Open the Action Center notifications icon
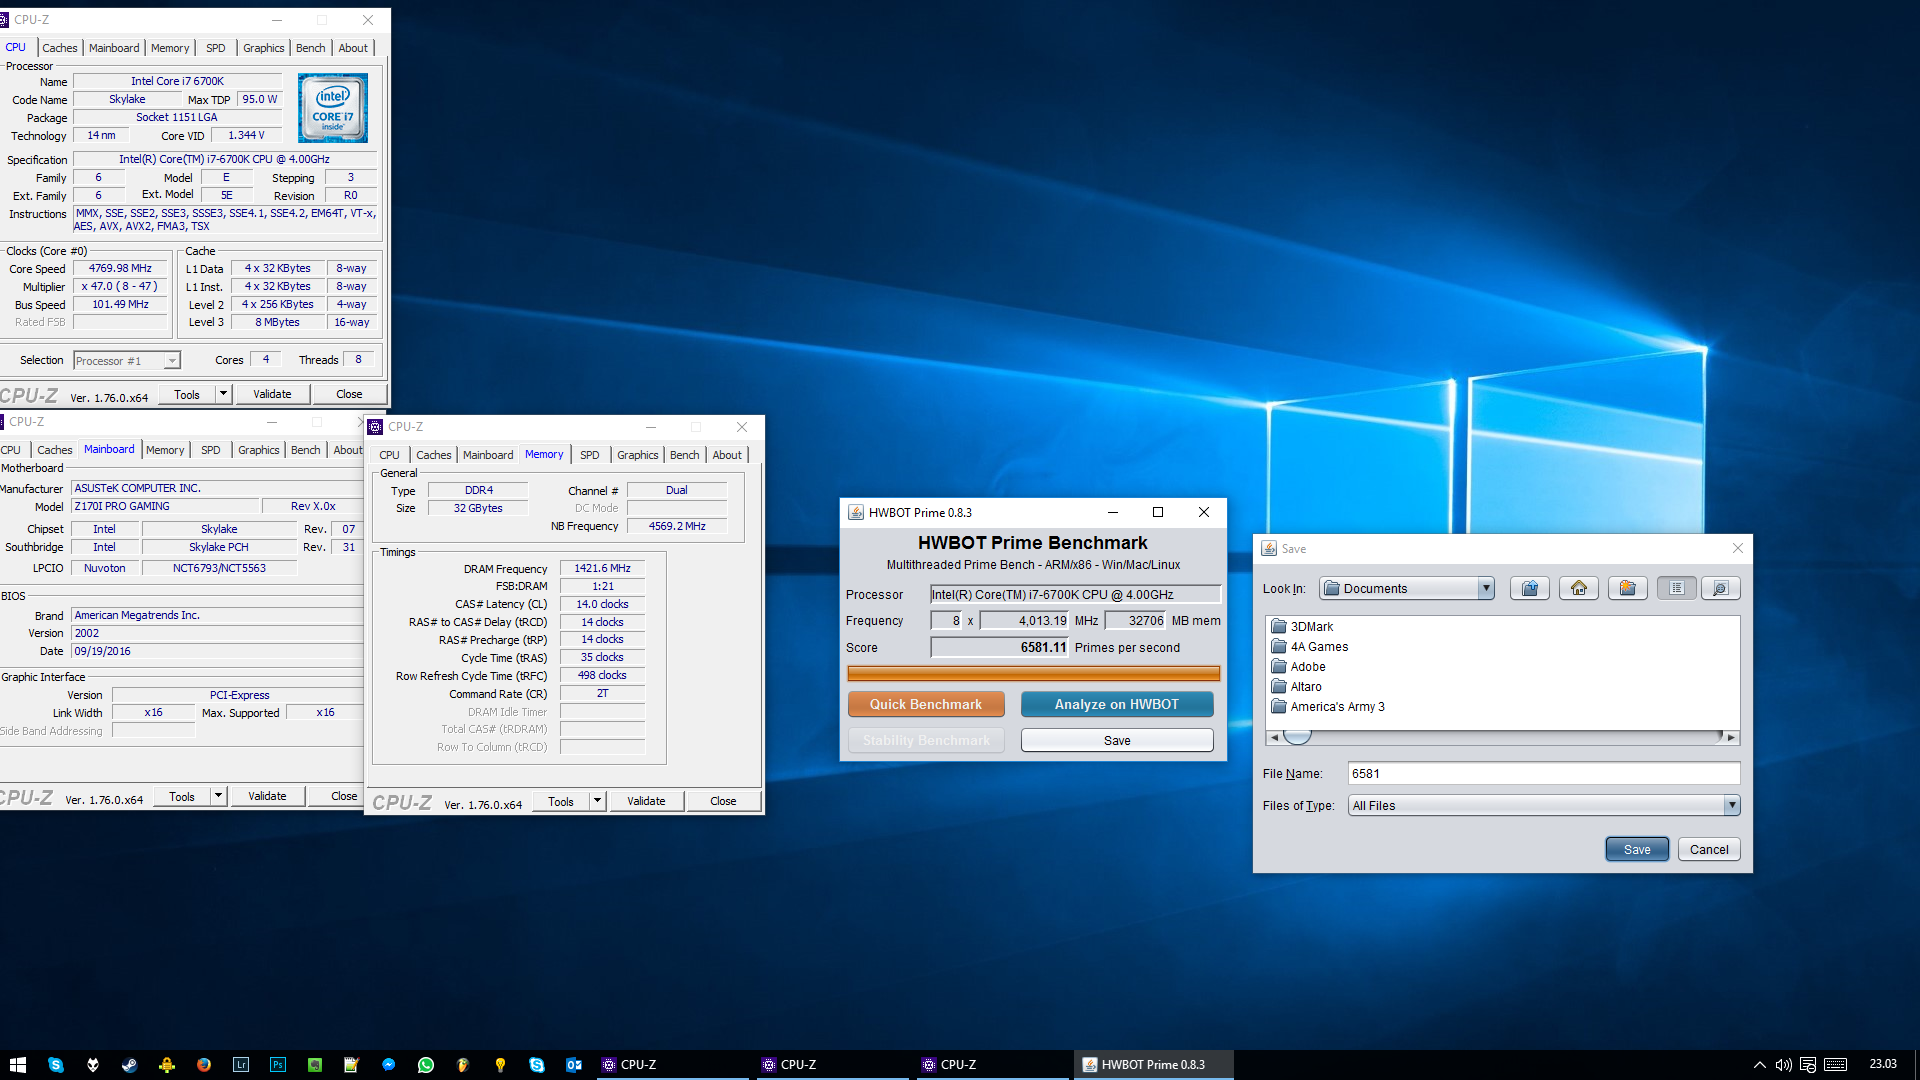Viewport: 1920px width, 1080px height. pyautogui.click(x=1808, y=1065)
